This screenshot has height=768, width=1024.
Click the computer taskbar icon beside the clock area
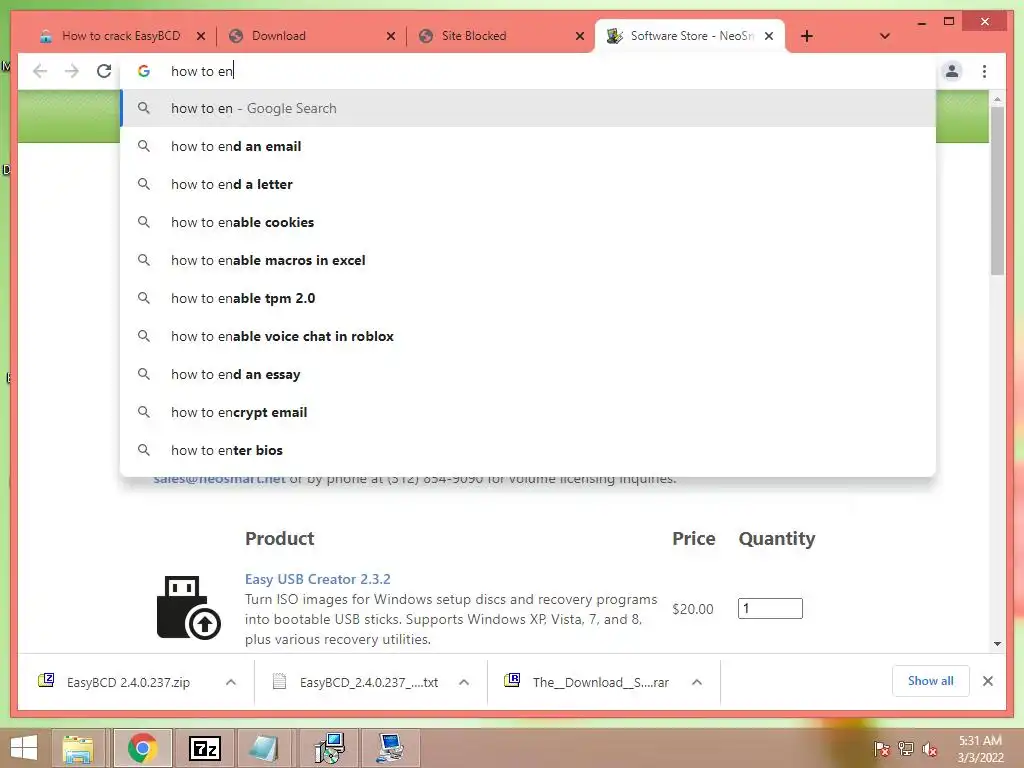[x=391, y=748]
